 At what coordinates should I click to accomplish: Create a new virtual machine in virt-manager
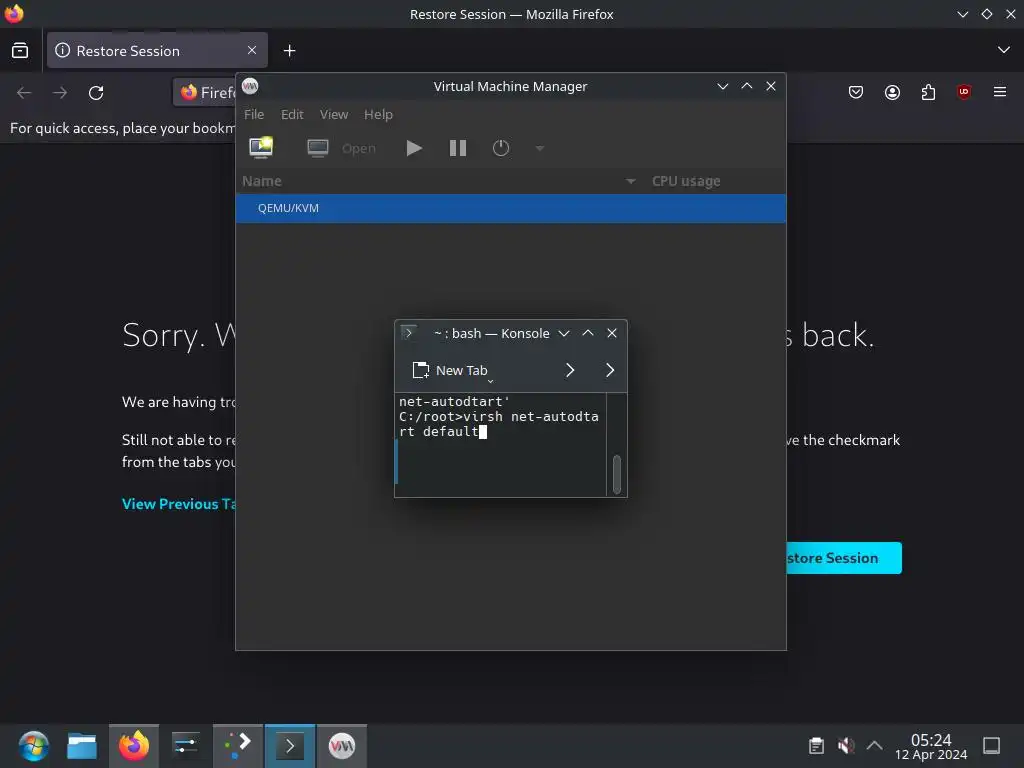coord(261,148)
